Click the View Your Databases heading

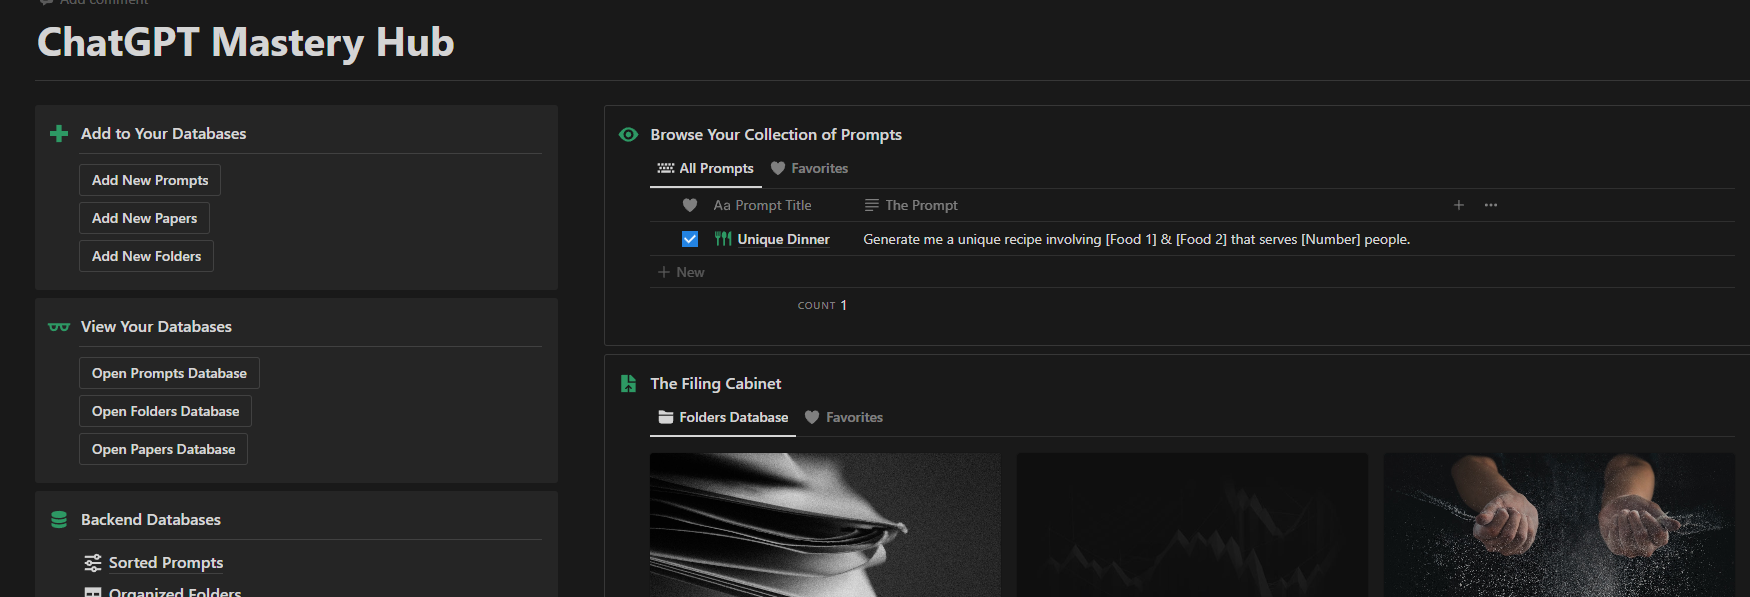point(156,327)
